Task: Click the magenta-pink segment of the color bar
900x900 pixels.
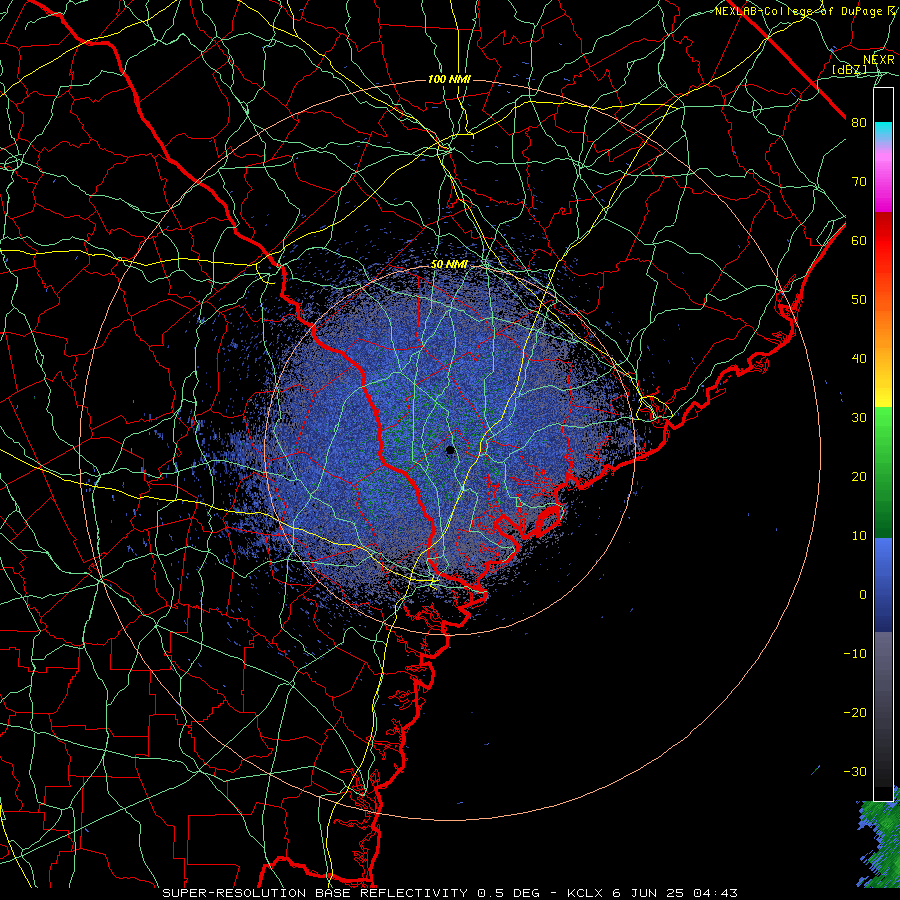Action: [883, 178]
